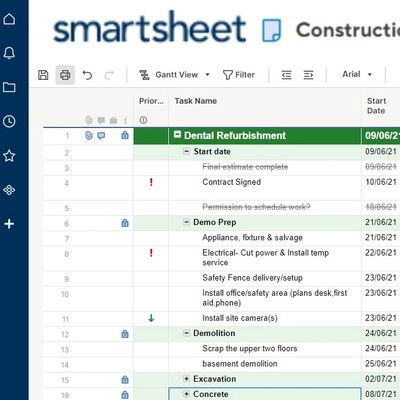Collapse the Dental Refurbishment row
Image resolution: width=400 pixels, height=400 pixels.
tap(177, 135)
